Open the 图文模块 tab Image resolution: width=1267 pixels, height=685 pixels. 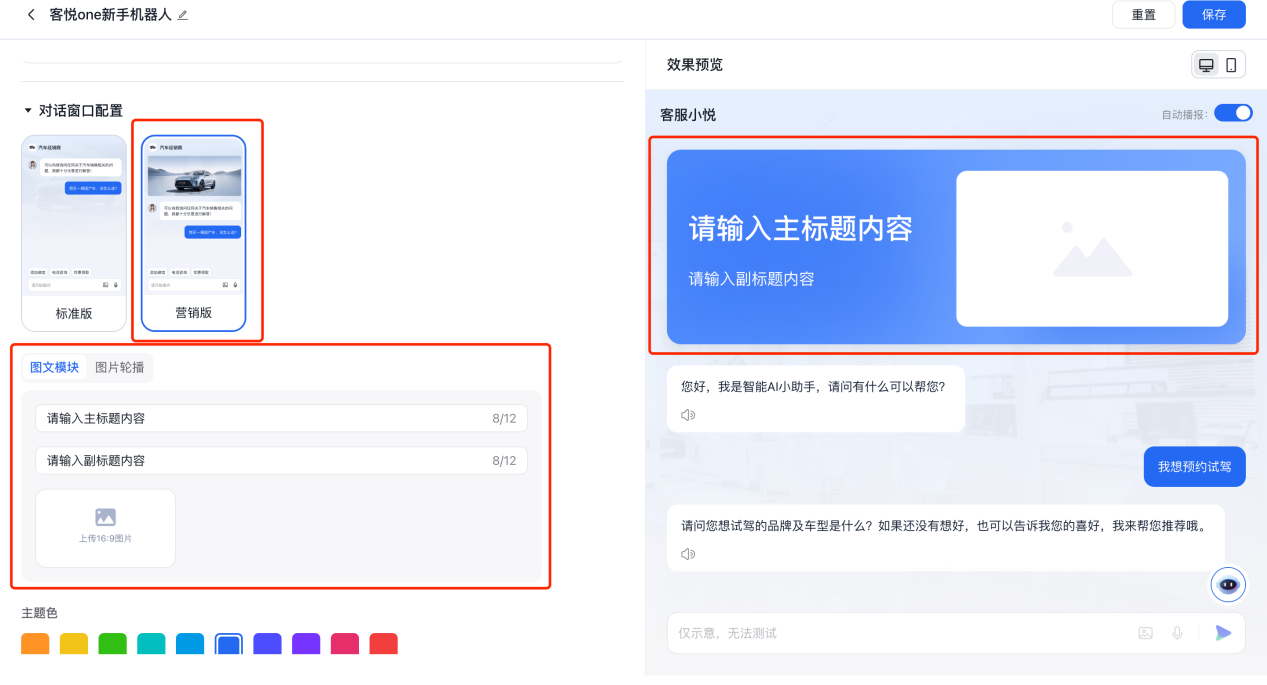click(x=54, y=367)
